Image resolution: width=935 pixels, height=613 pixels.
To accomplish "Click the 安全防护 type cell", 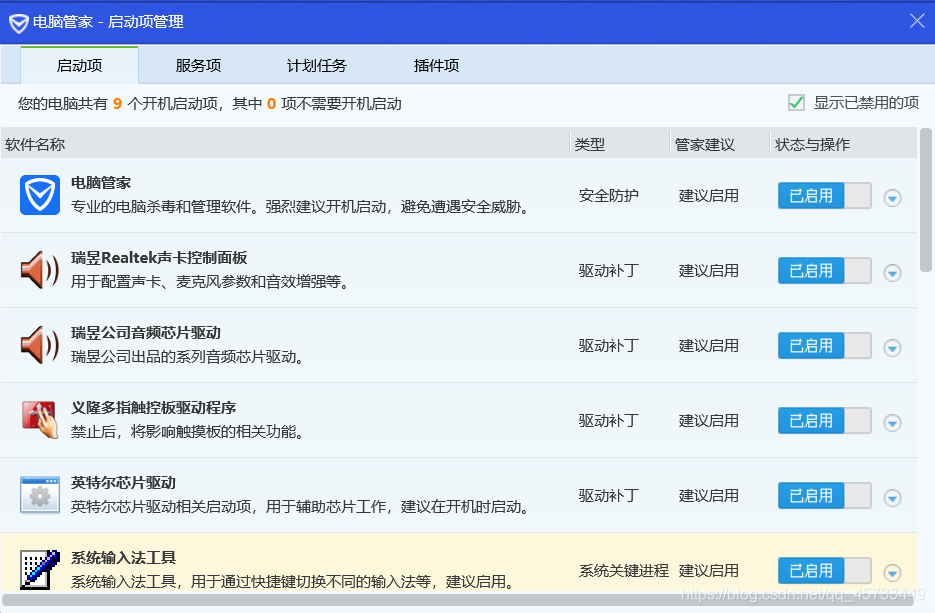I will pyautogui.click(x=609, y=196).
